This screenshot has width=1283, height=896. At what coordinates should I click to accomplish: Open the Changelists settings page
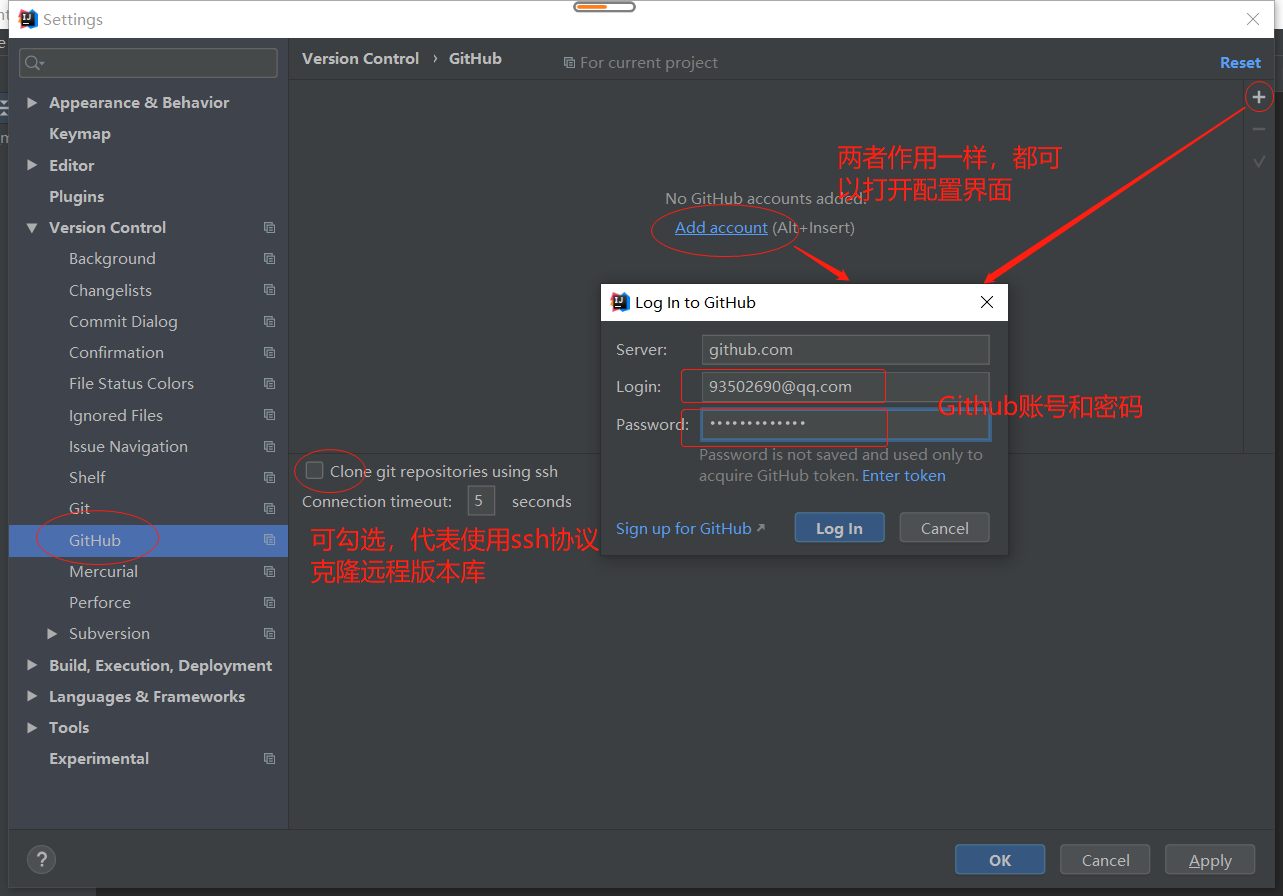point(110,290)
